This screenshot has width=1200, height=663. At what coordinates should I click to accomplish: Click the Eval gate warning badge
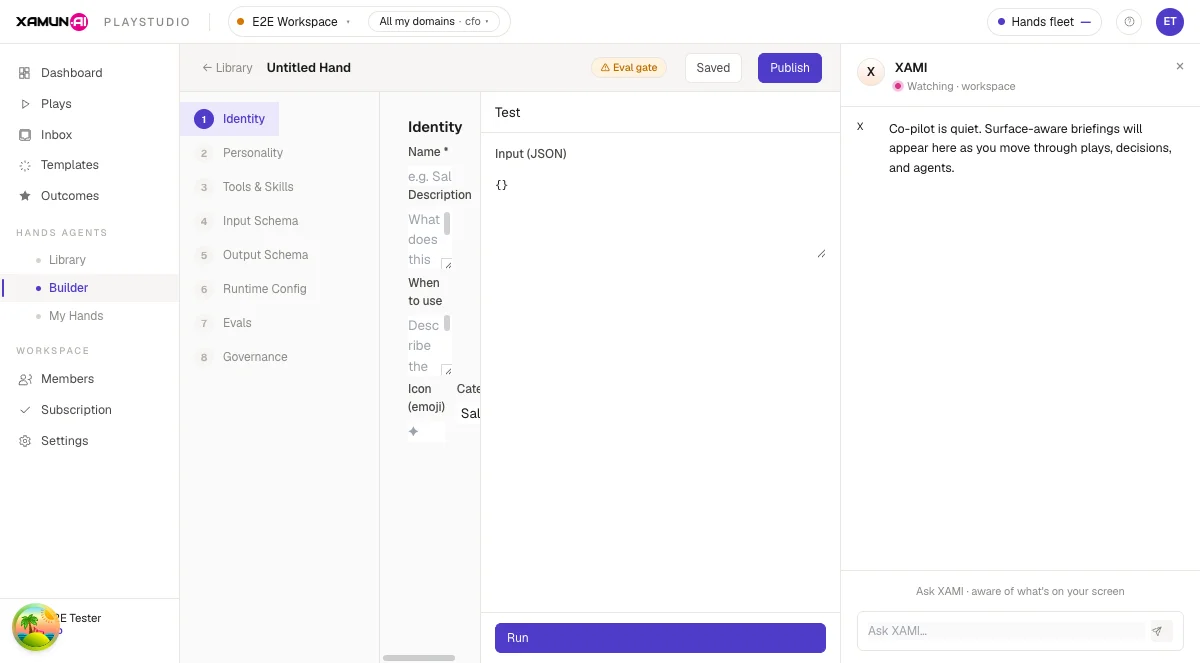(629, 68)
